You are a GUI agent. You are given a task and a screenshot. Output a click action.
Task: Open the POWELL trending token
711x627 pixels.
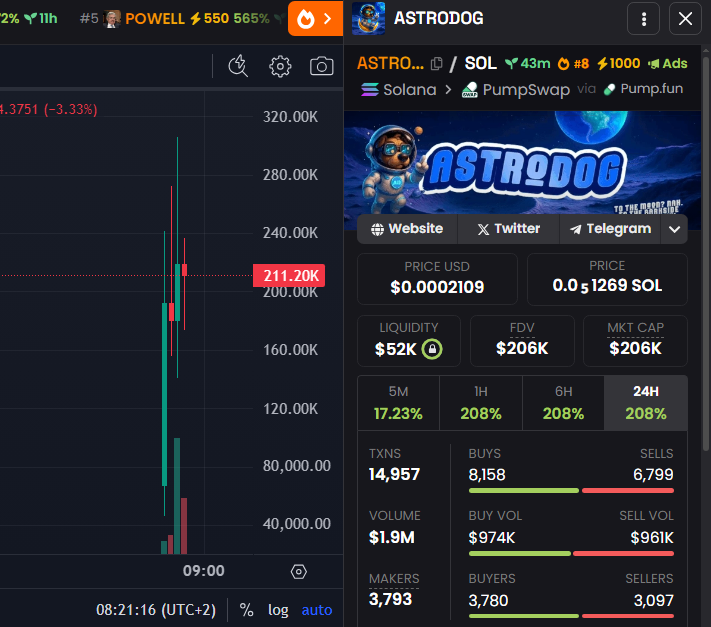coord(155,19)
